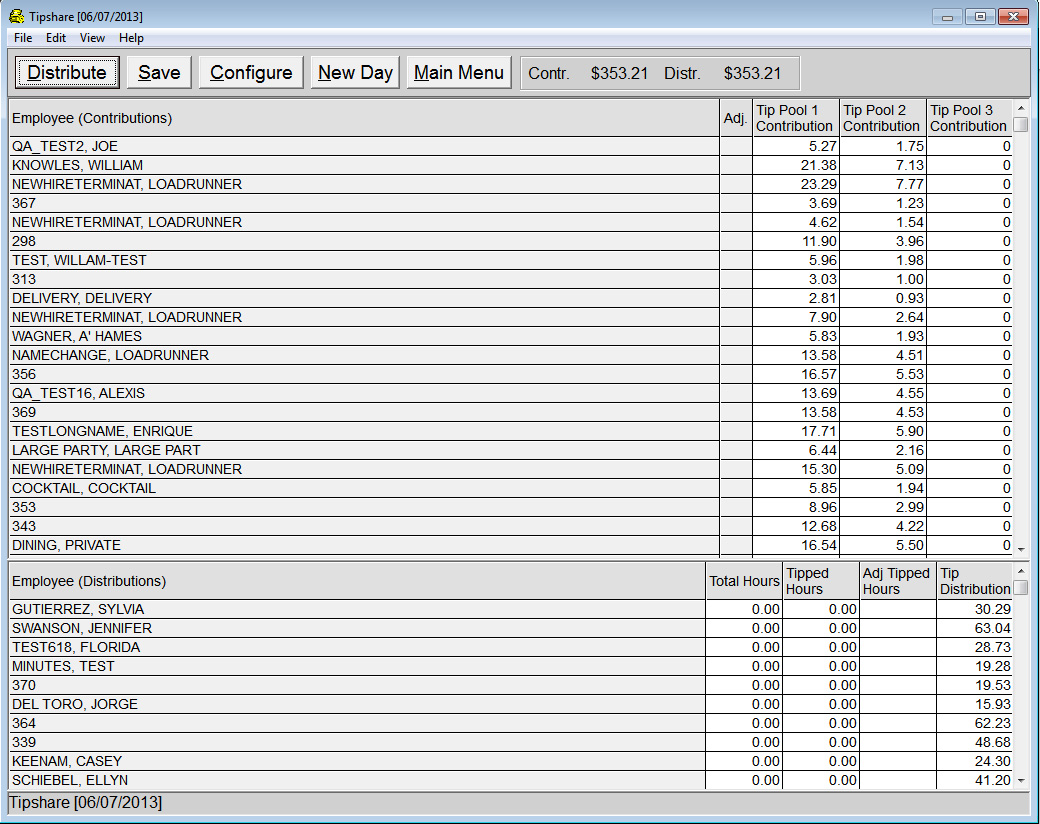
Task: Save the tipshare data
Action: pos(159,73)
